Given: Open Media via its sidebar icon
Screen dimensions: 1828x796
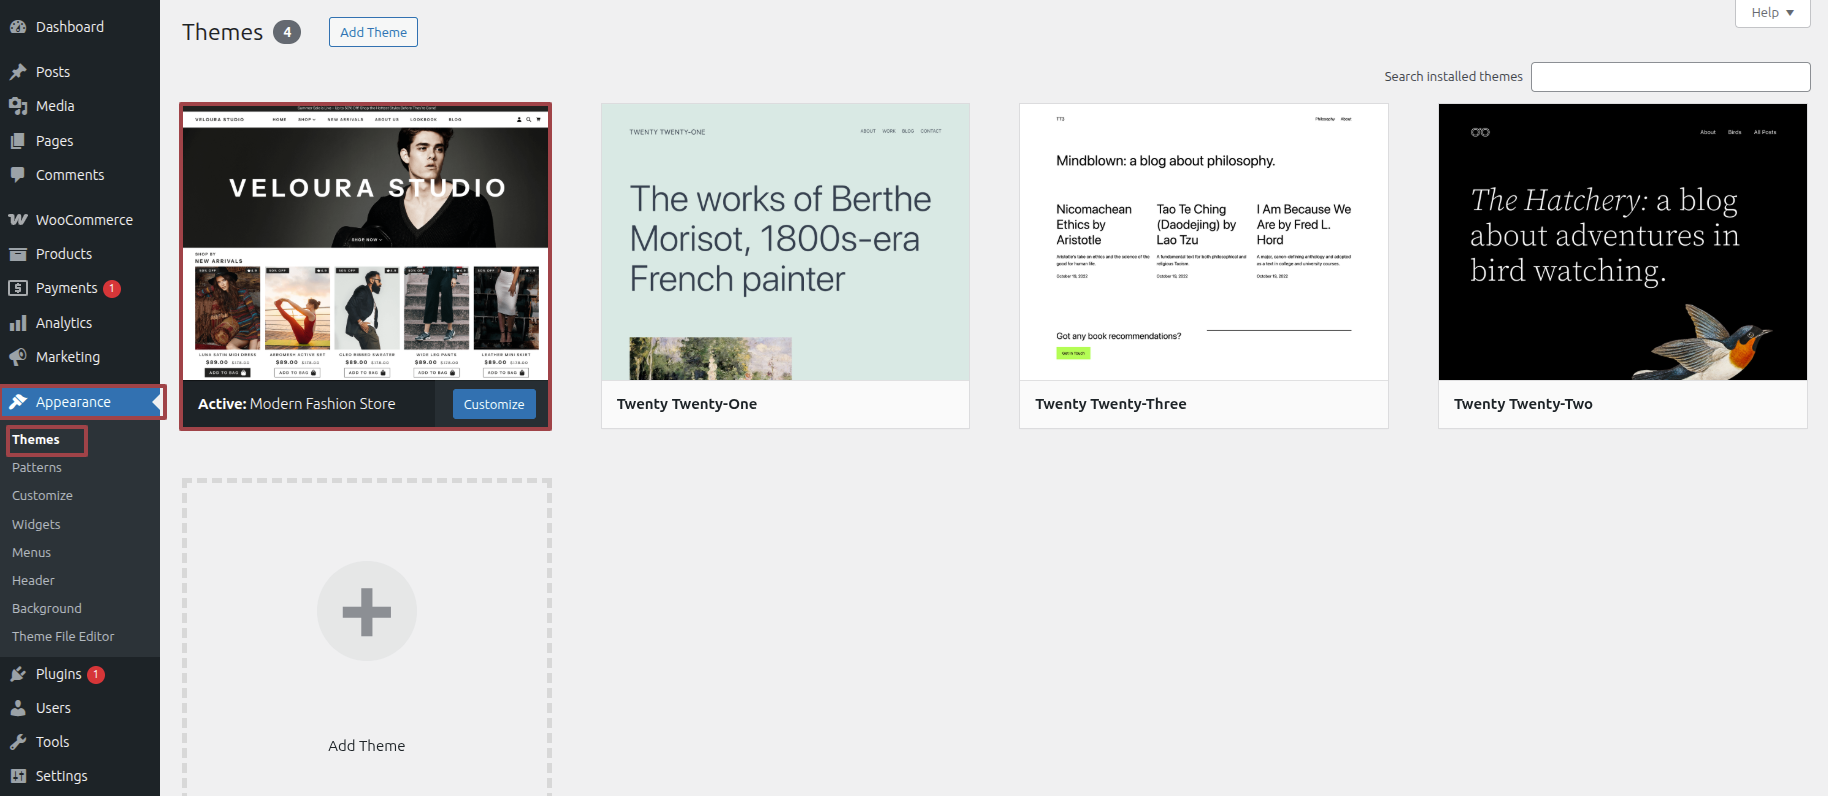Looking at the screenshot, I should [x=18, y=106].
